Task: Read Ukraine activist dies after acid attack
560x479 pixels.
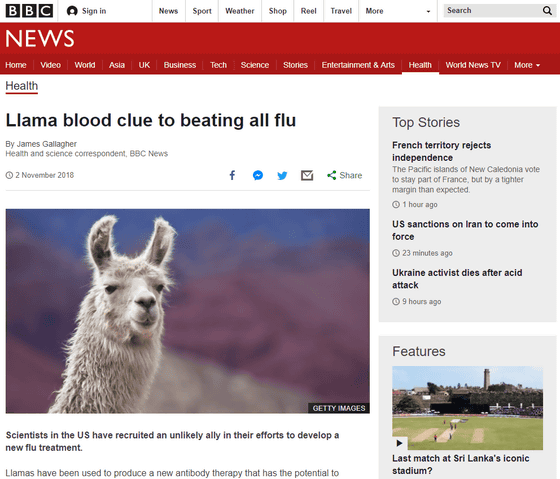Action: tap(457, 279)
